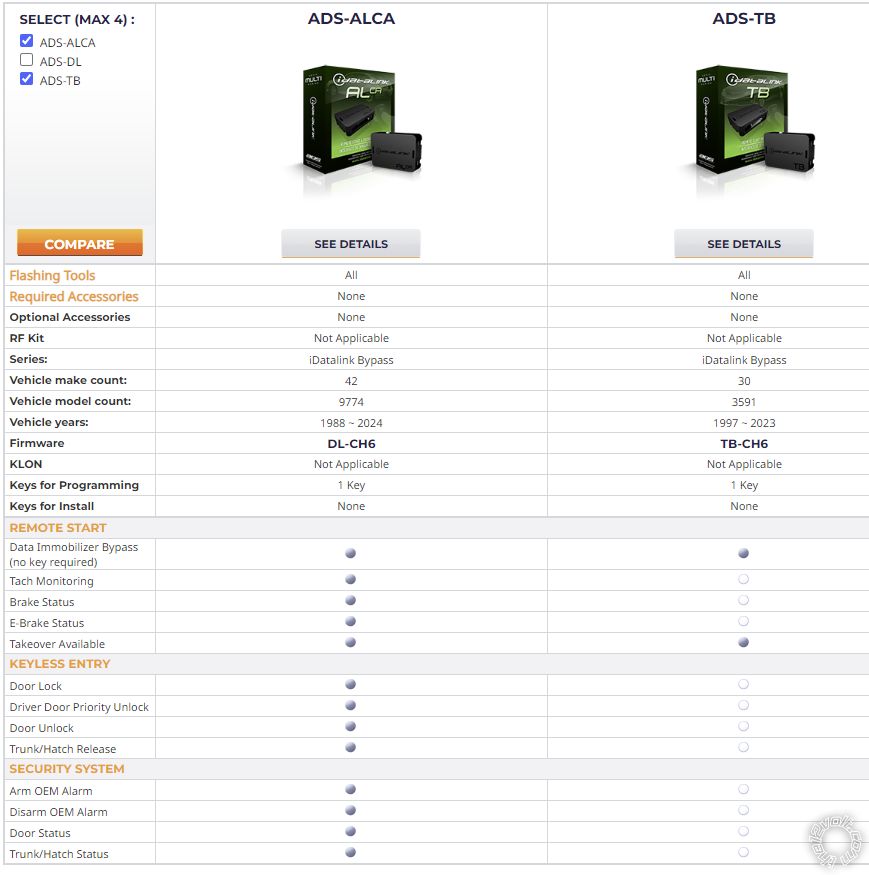Uncheck the ADS-ALCA checkbox
This screenshot has height=875, width=869.
[26, 41]
